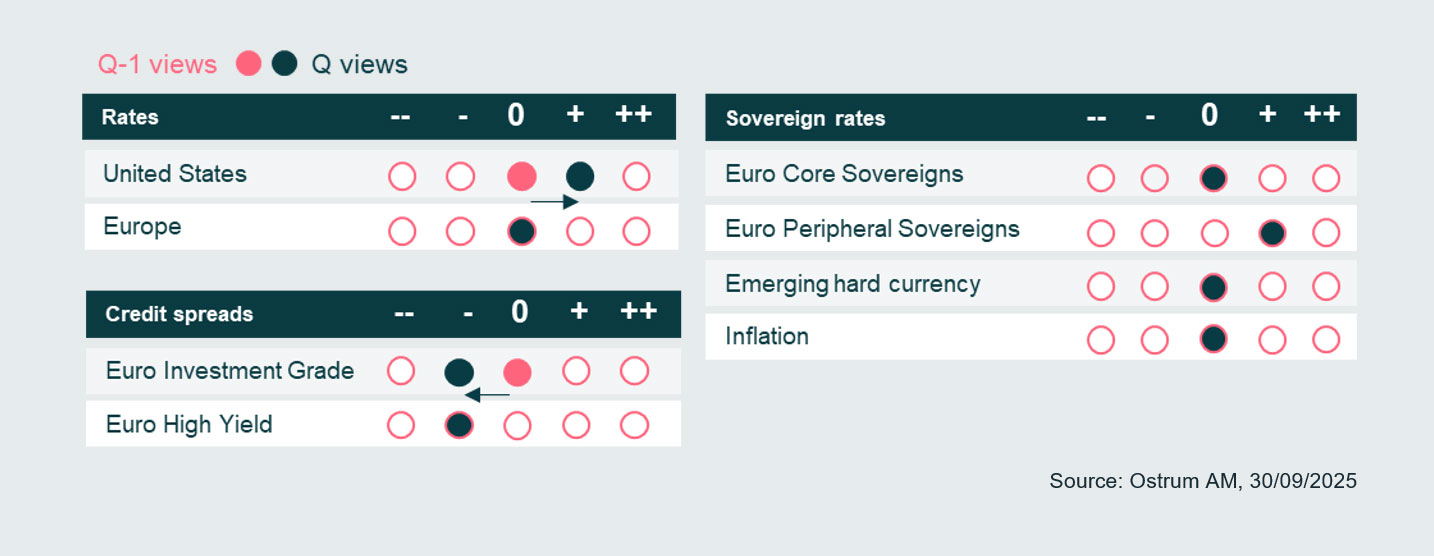Click the Credit spreads table header
This screenshot has height=556, width=1434.
(179, 314)
